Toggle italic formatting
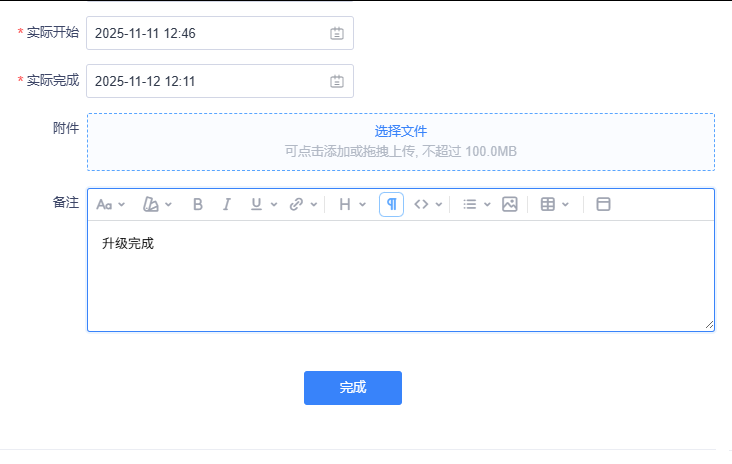732x464 pixels. coord(226,204)
